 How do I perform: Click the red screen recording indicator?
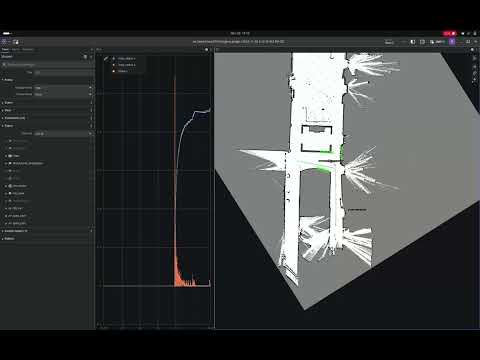(x=449, y=33)
